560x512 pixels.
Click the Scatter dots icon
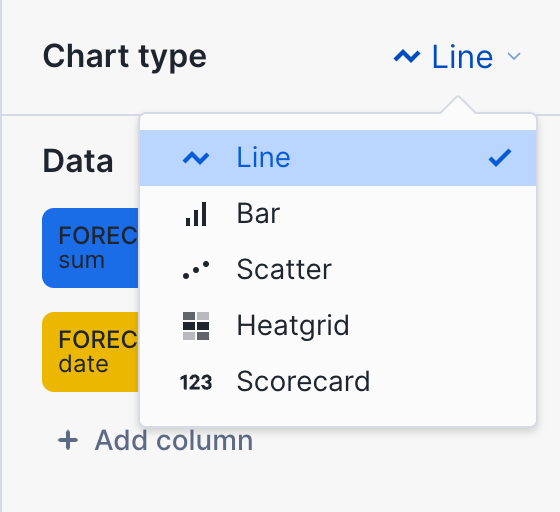tap(196, 270)
